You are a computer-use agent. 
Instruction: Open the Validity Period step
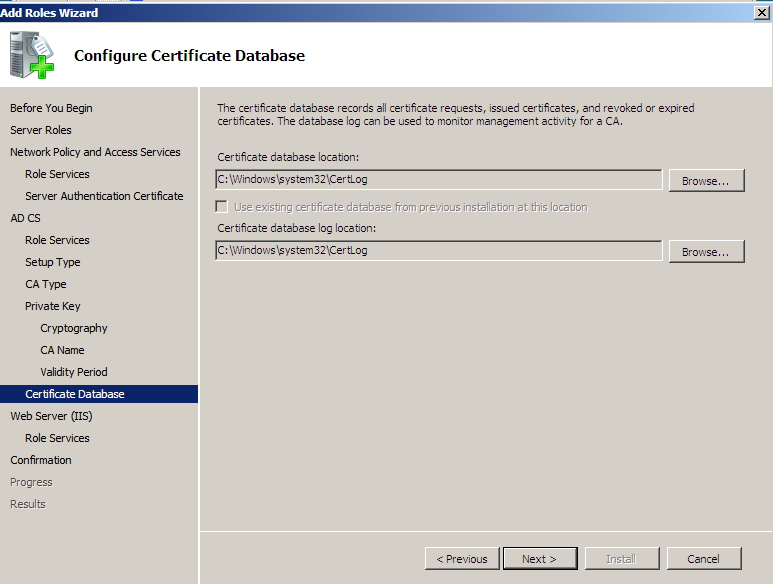(x=74, y=372)
